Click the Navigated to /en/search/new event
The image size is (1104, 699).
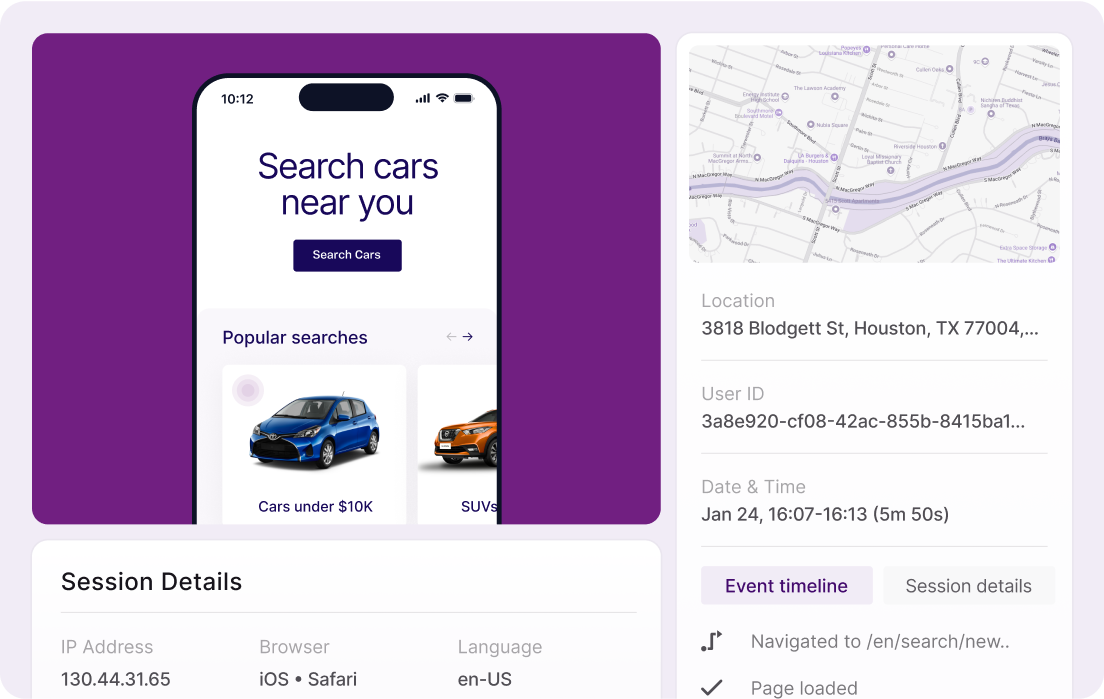pos(880,641)
